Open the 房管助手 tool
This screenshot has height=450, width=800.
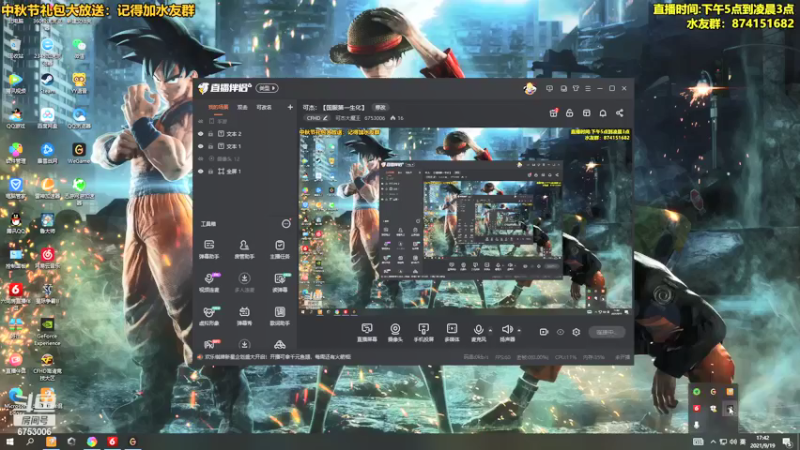tap(244, 249)
